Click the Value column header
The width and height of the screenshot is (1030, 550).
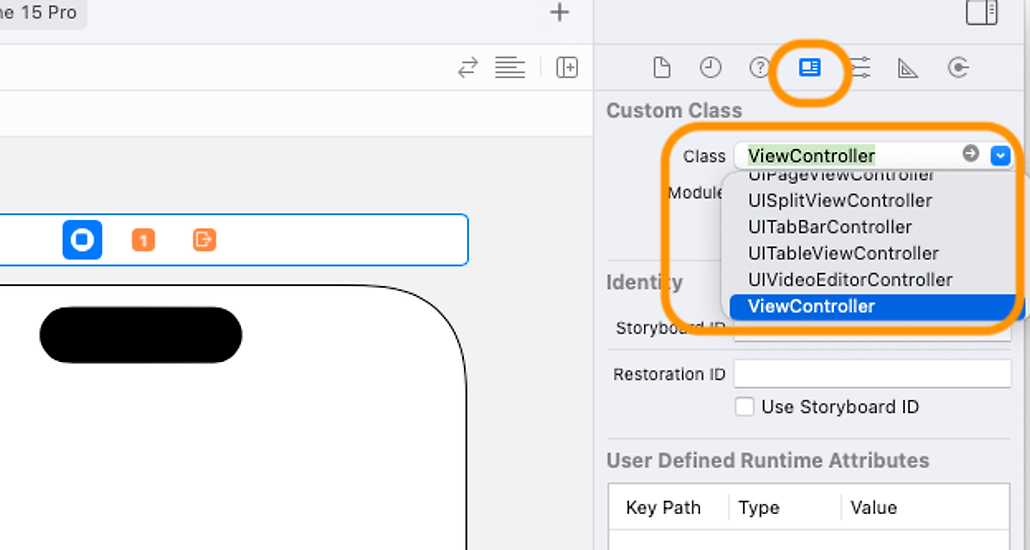click(x=874, y=508)
